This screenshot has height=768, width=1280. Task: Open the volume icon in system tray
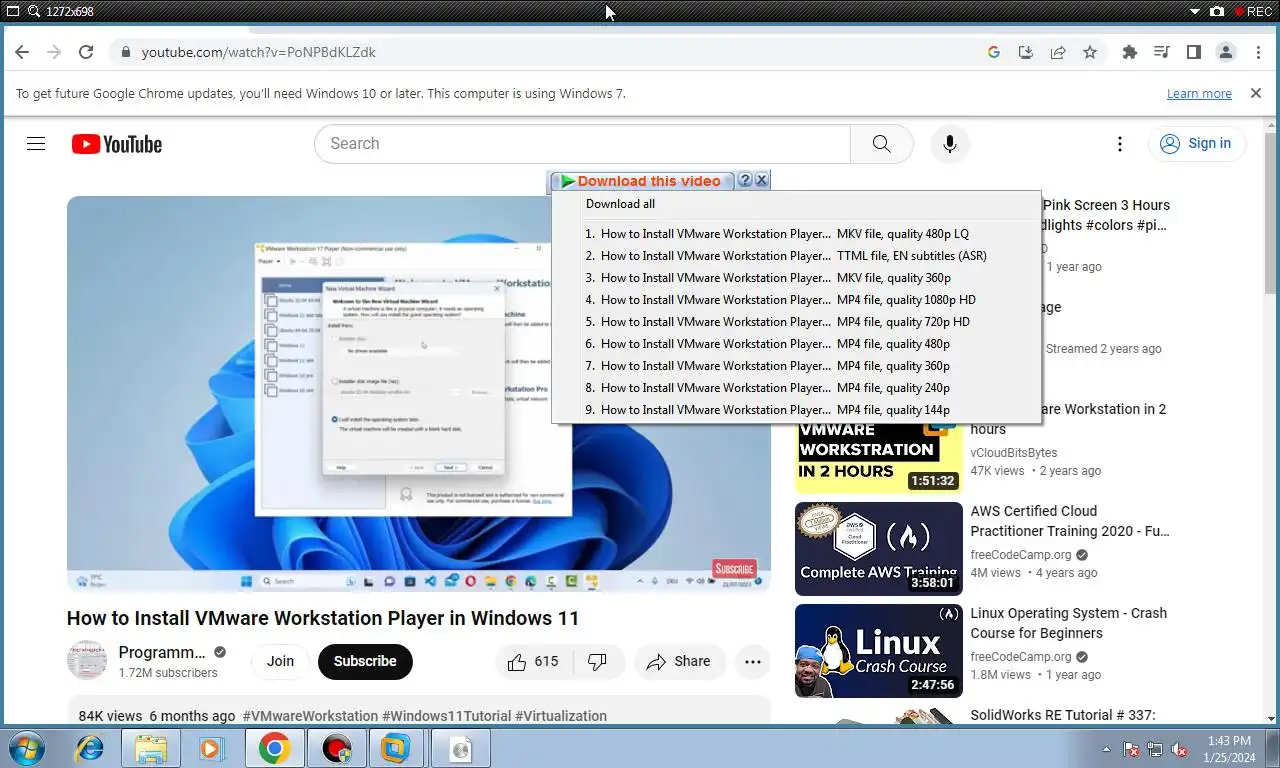click(x=1180, y=749)
